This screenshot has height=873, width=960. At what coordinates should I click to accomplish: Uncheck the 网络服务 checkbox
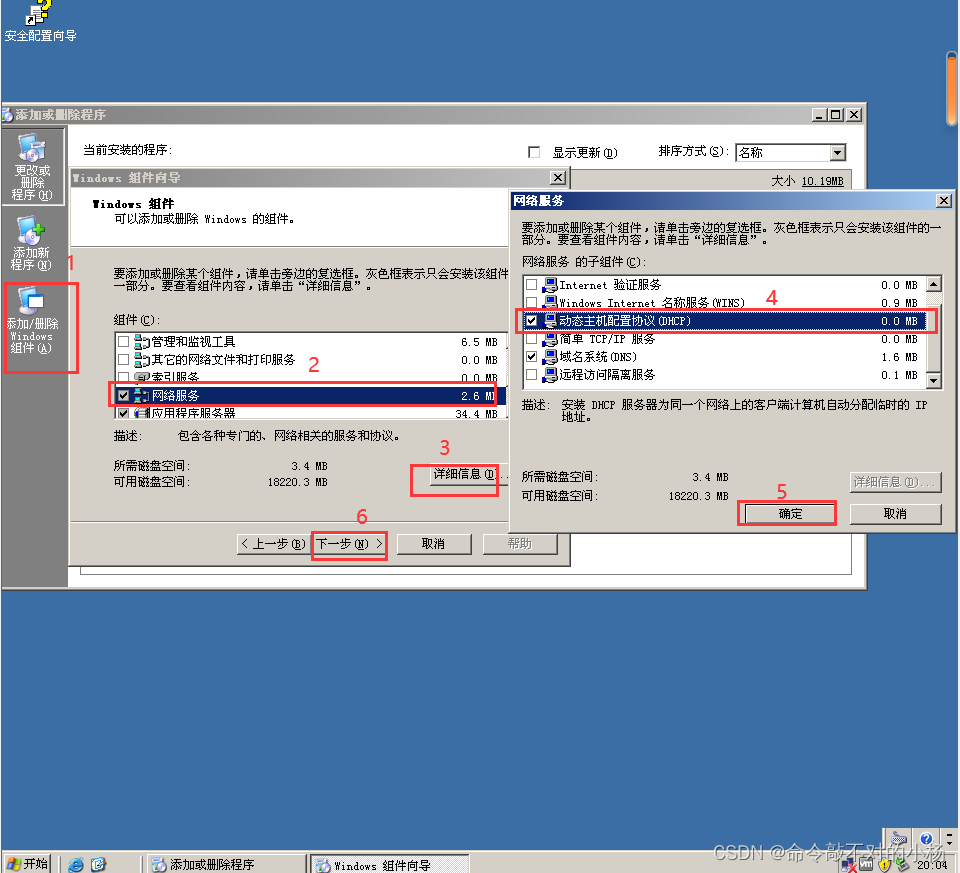click(123, 395)
